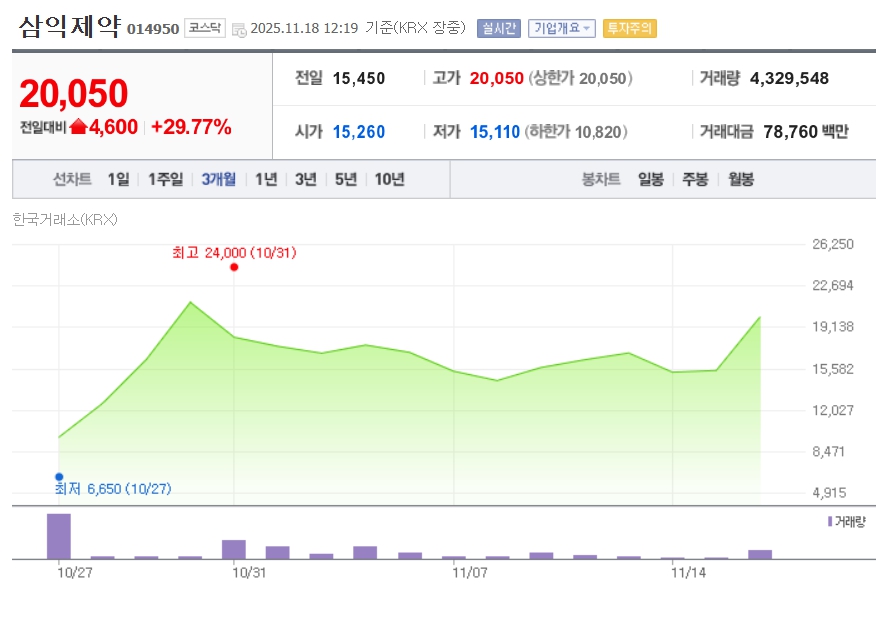Select the 1주일 chart period

165,179
